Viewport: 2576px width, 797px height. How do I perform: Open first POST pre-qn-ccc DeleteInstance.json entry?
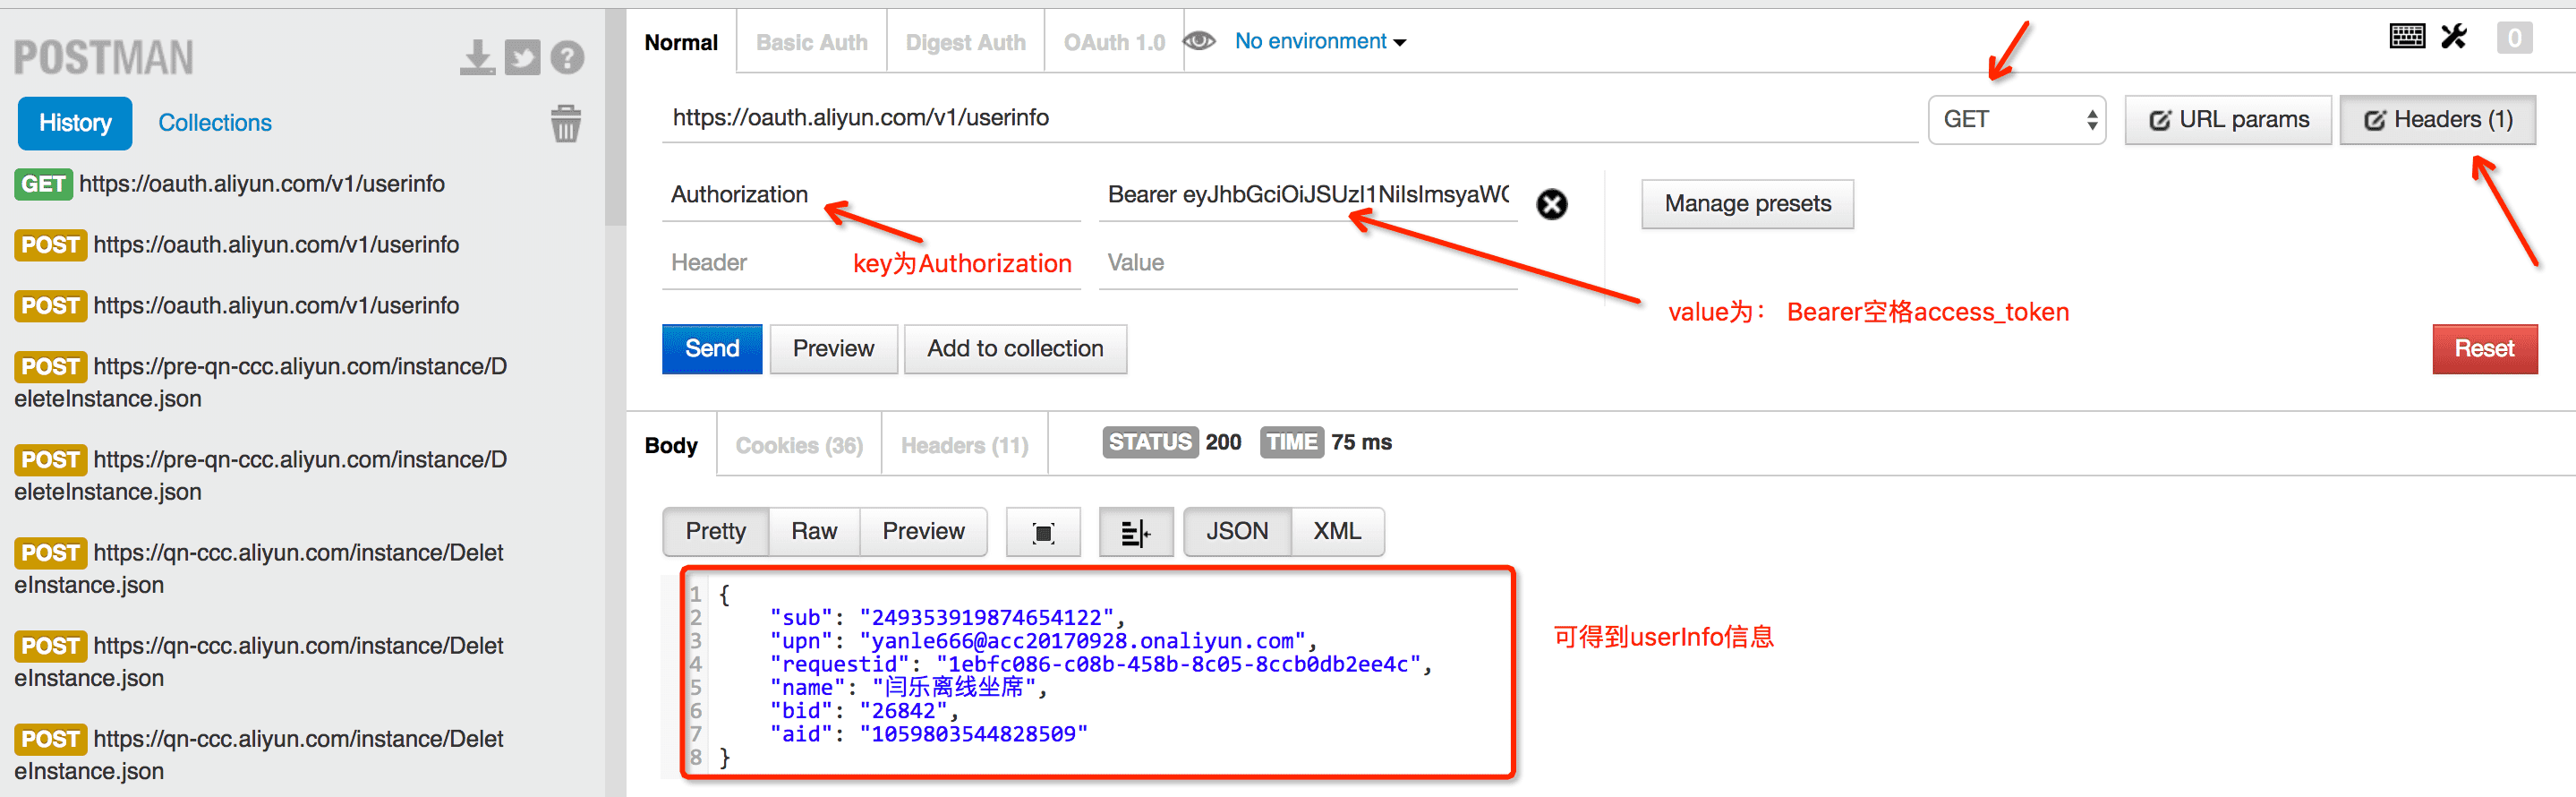point(261,382)
